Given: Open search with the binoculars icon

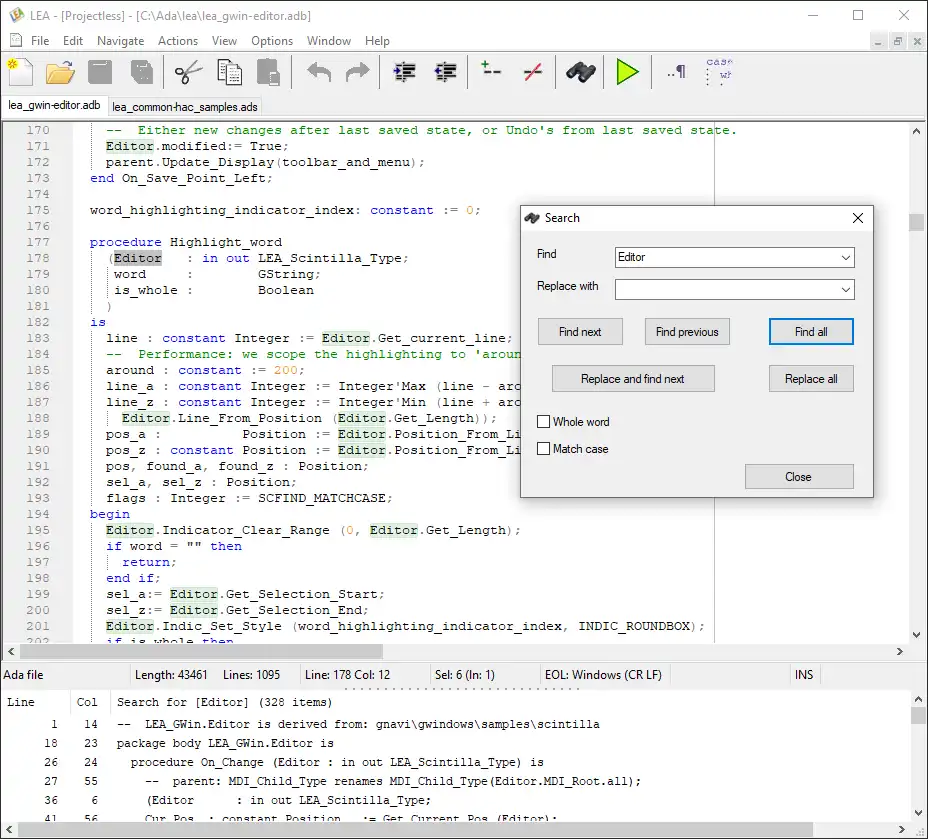Looking at the screenshot, I should [580, 72].
